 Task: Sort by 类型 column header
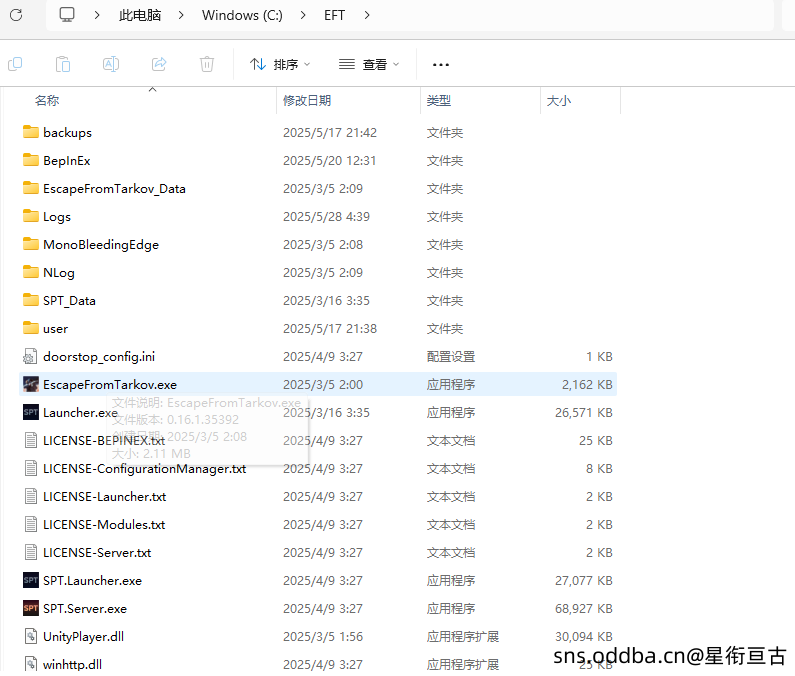coord(439,100)
